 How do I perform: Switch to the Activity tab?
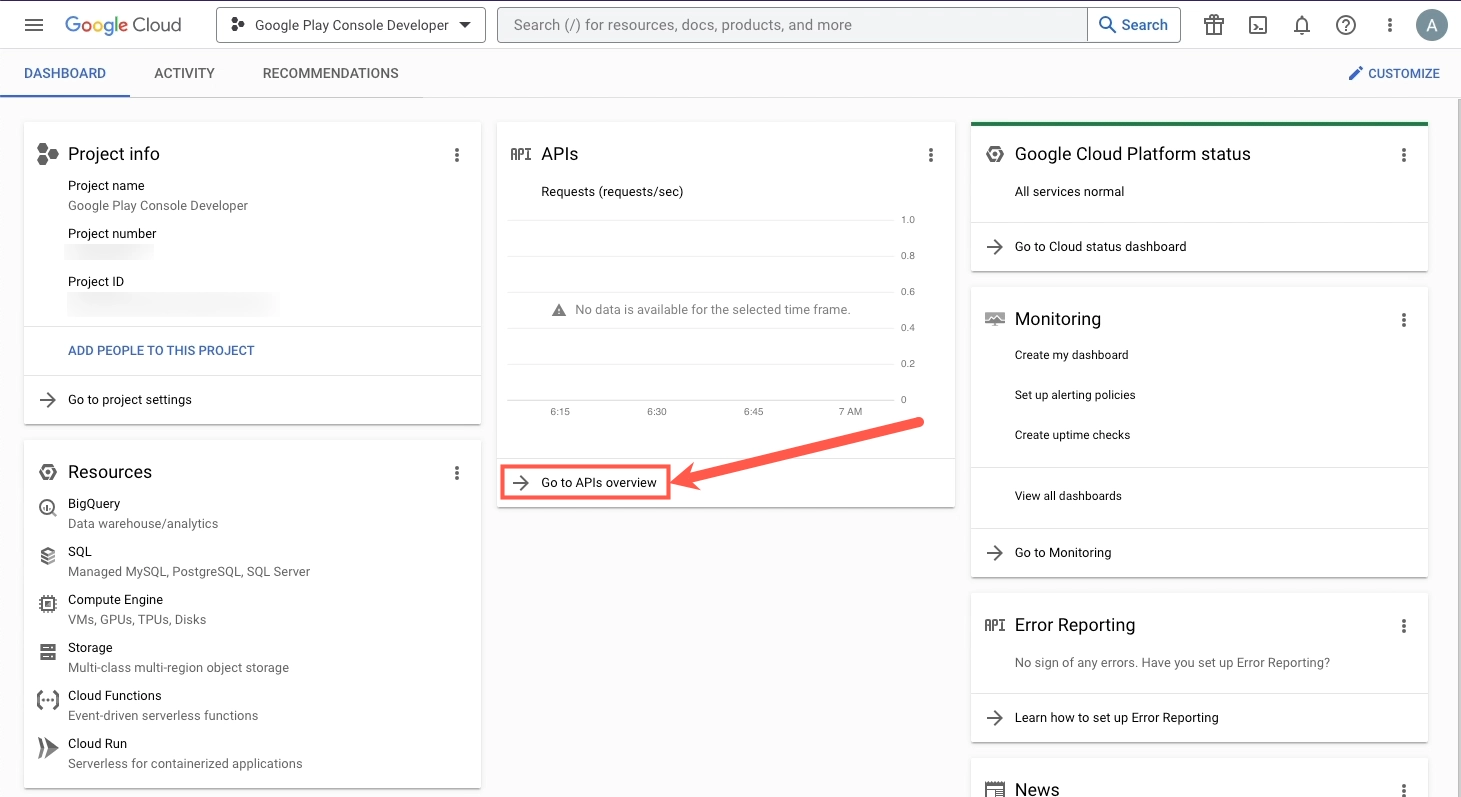pyautogui.click(x=184, y=73)
